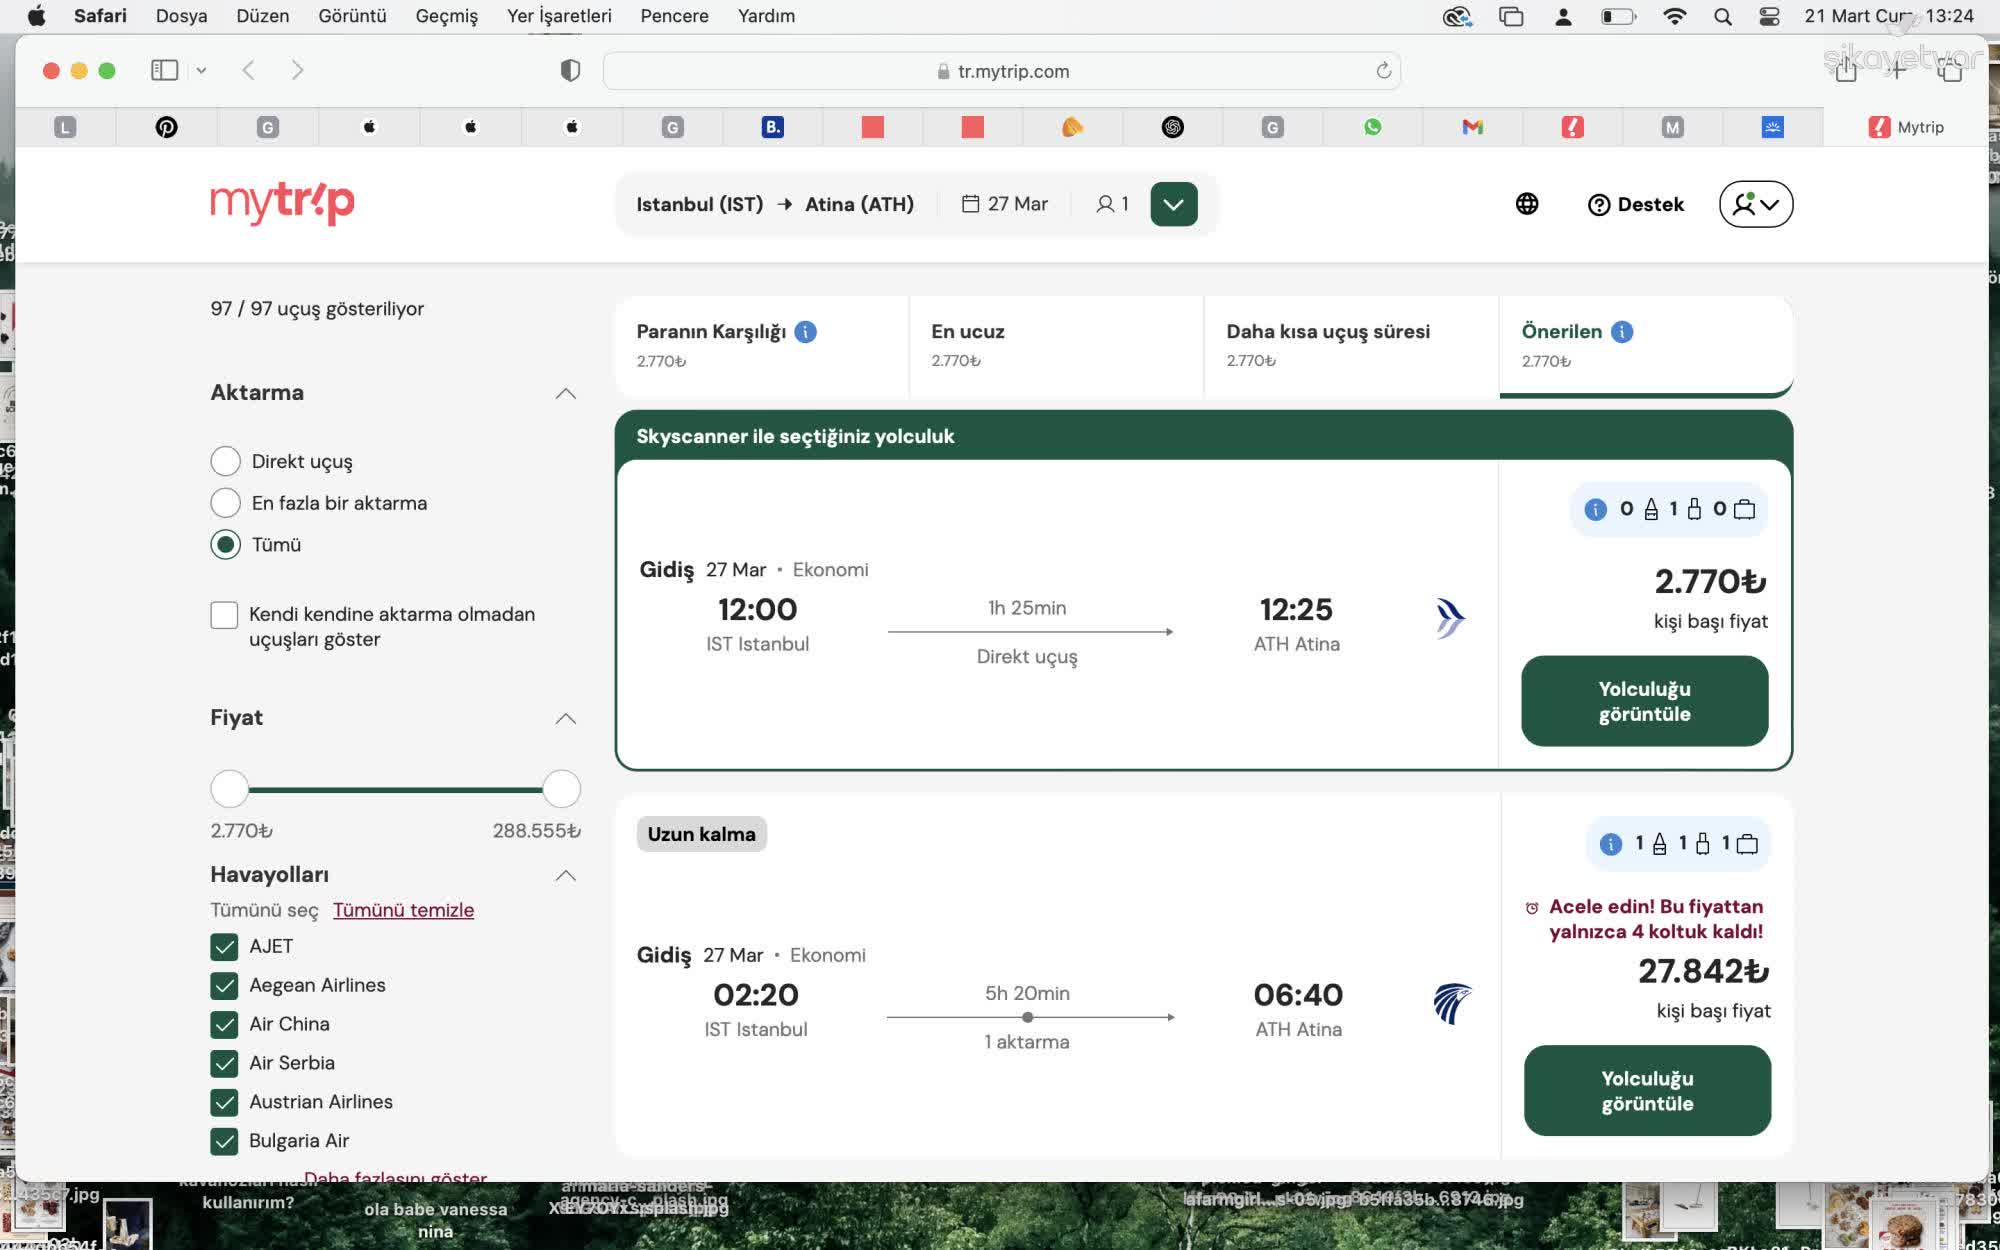Switch to the En ucuz sort tab
Viewport: 2000px width, 1250px height.
click(x=966, y=331)
